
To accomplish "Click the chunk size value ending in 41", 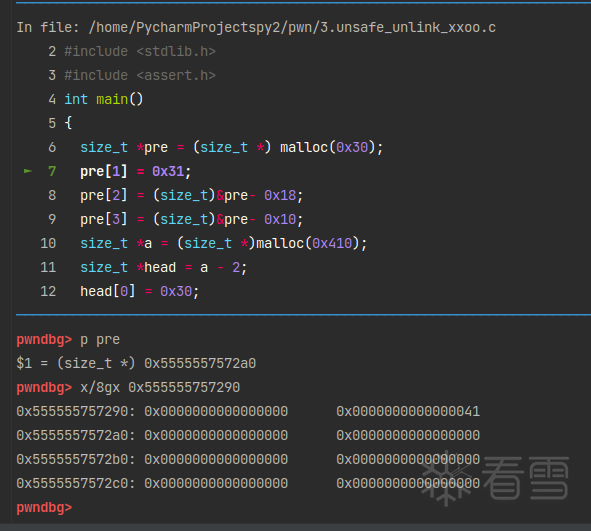I will [408, 411].
